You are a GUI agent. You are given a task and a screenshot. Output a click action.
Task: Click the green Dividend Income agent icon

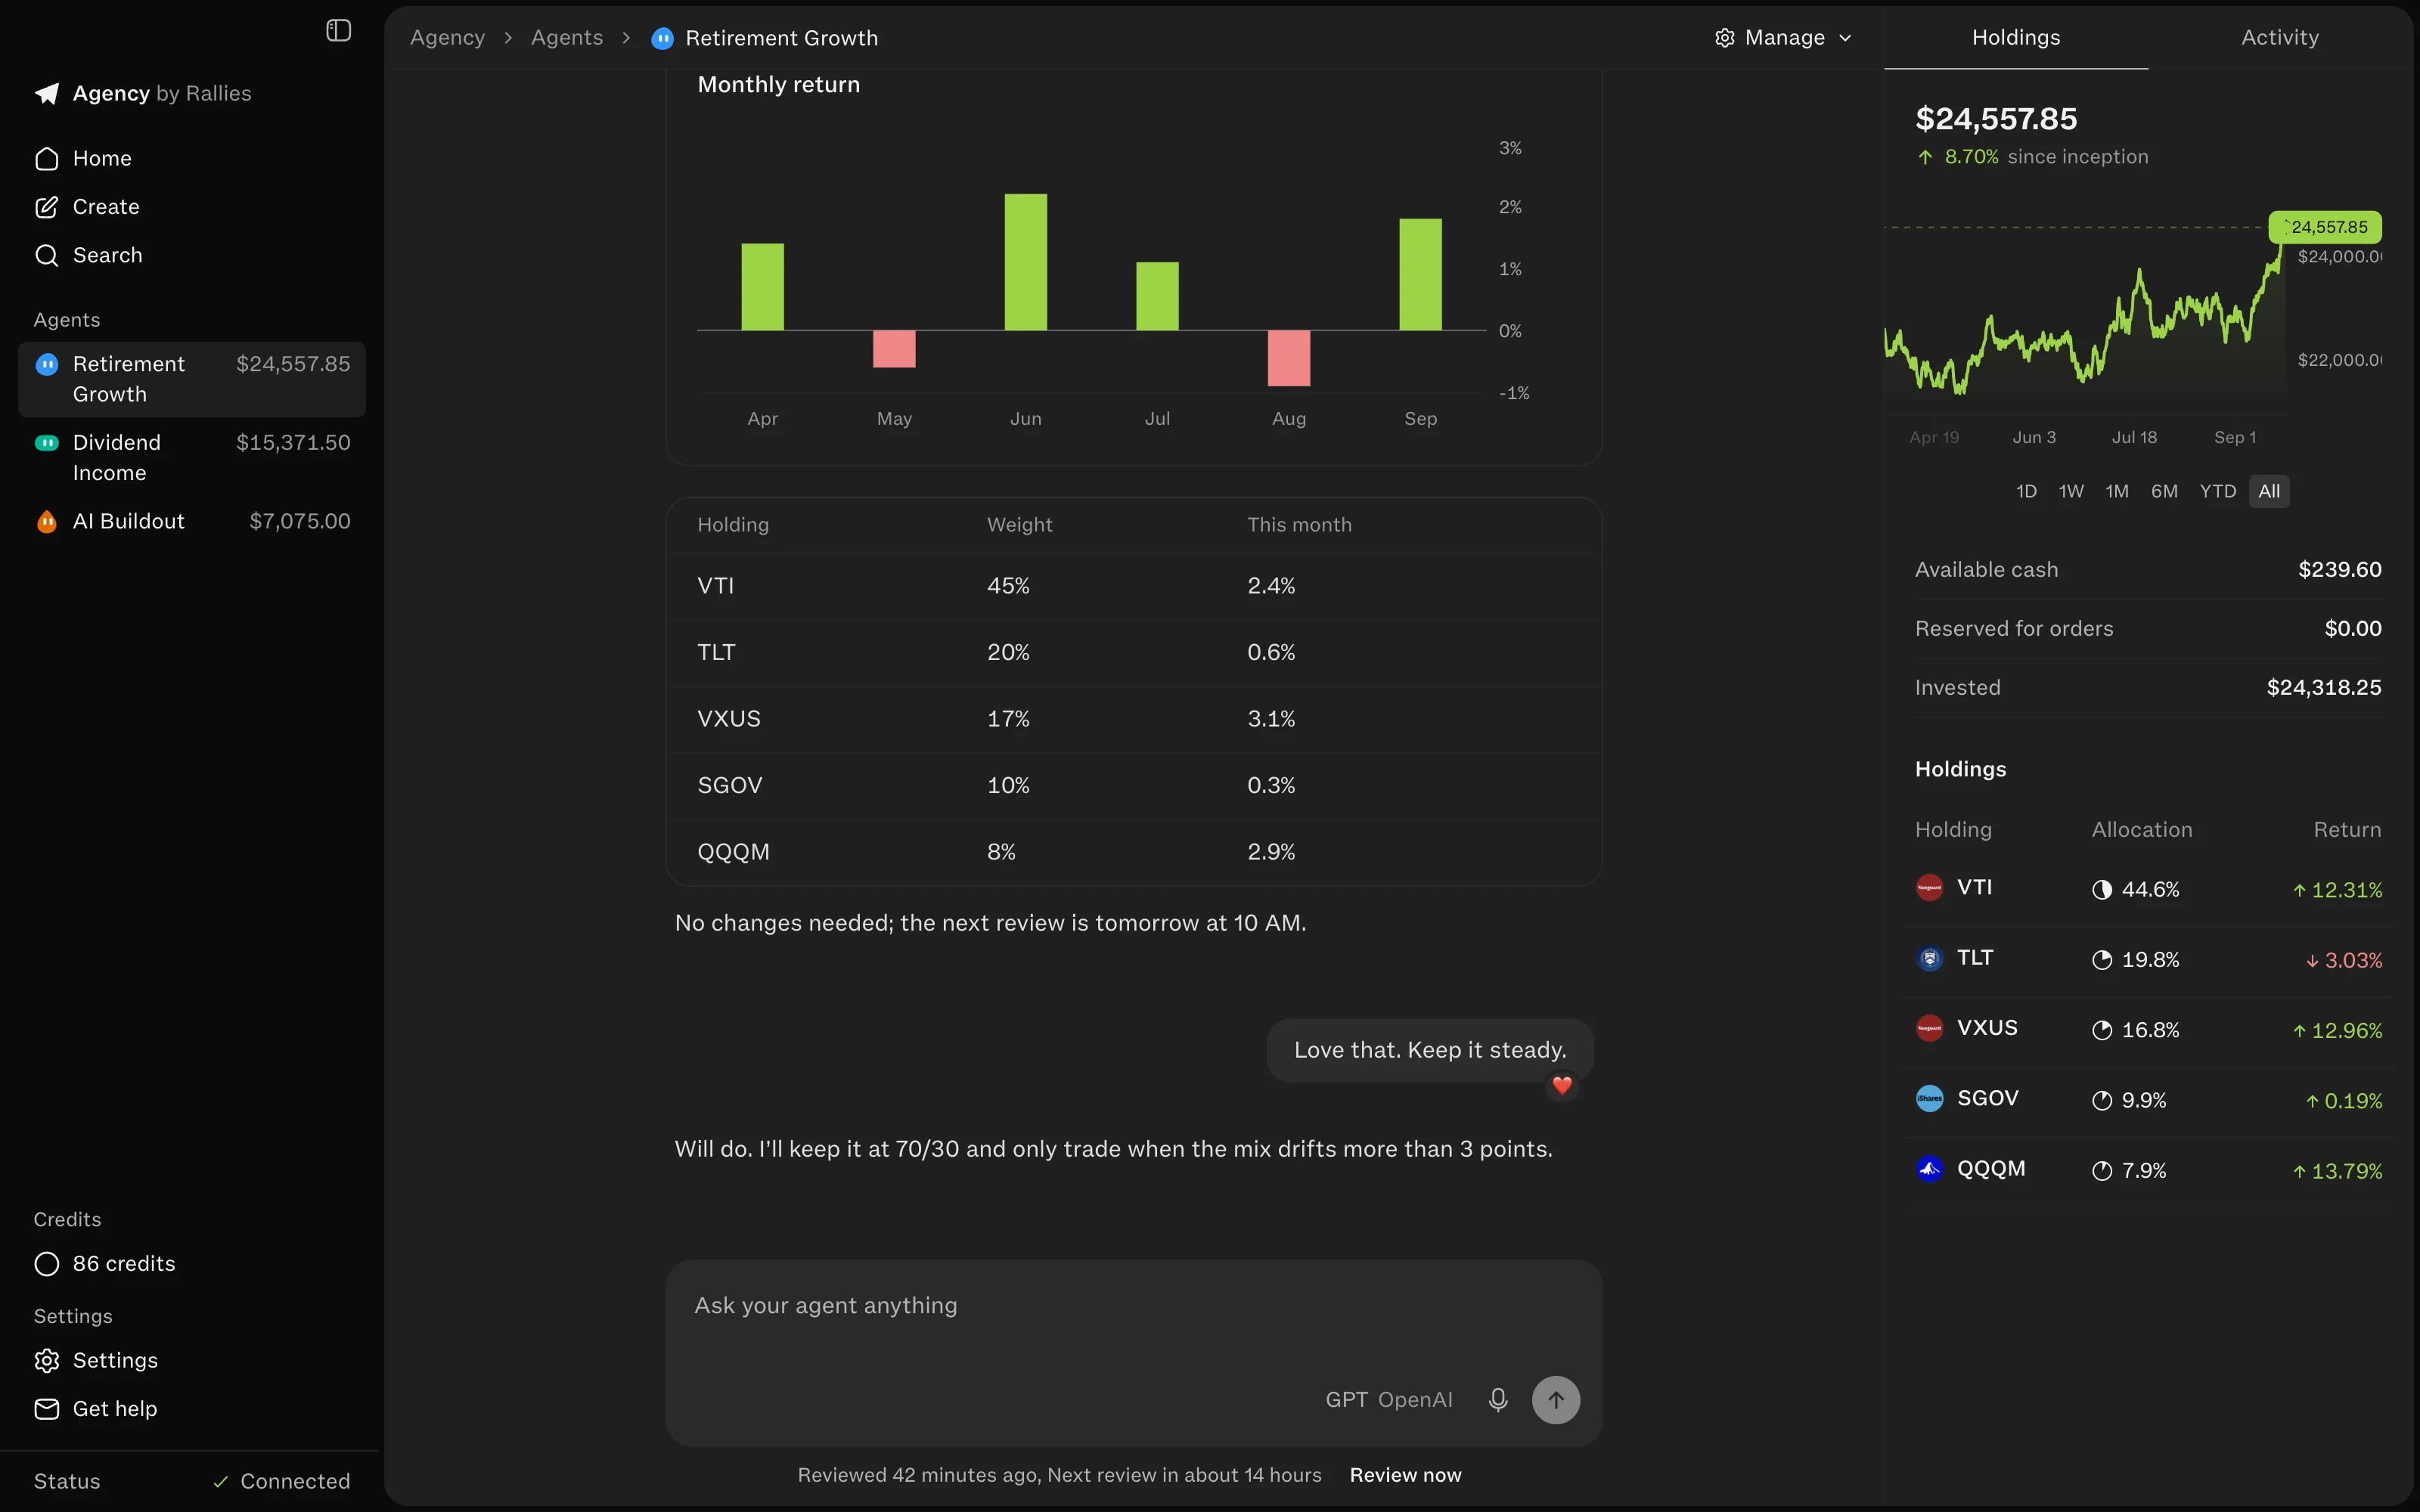point(47,443)
